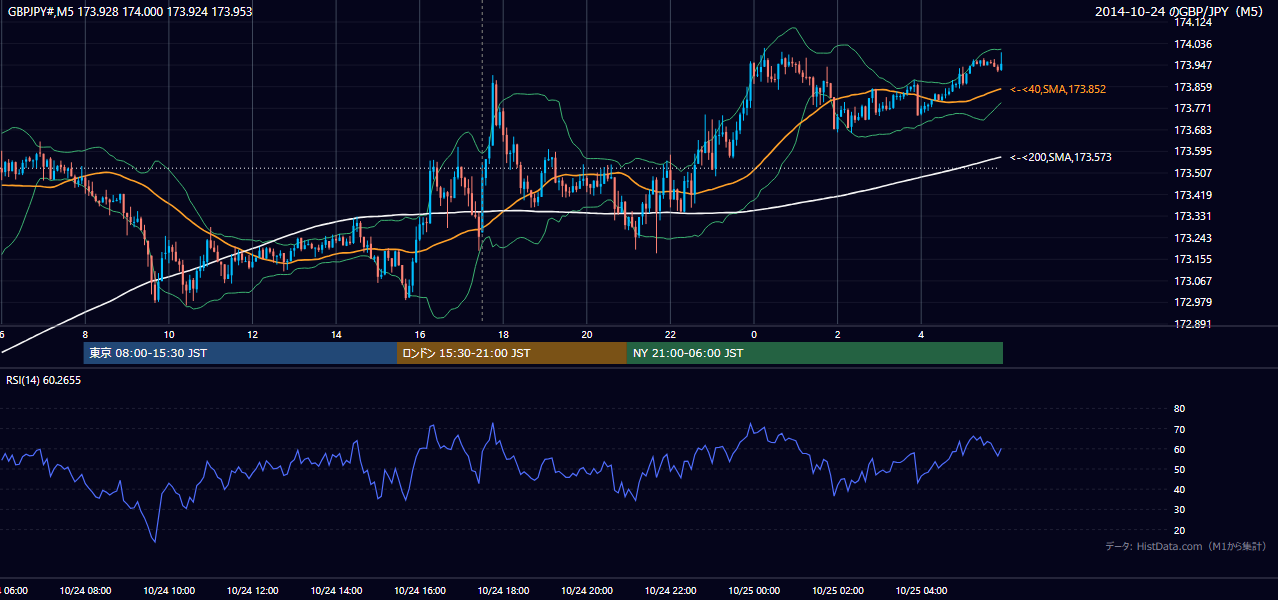Click the 10/24 16:00 date label
Image resolution: width=1278 pixels, height=600 pixels.
tap(420, 591)
